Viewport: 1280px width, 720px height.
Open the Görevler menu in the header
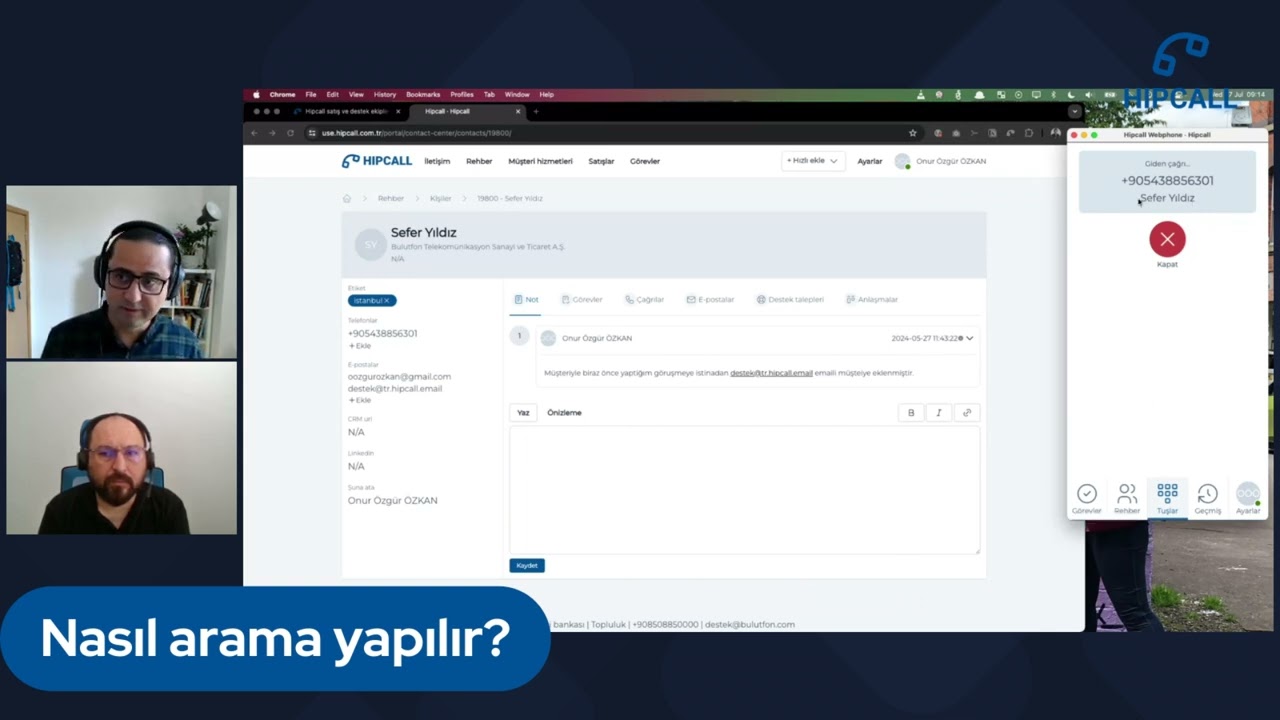(645, 161)
